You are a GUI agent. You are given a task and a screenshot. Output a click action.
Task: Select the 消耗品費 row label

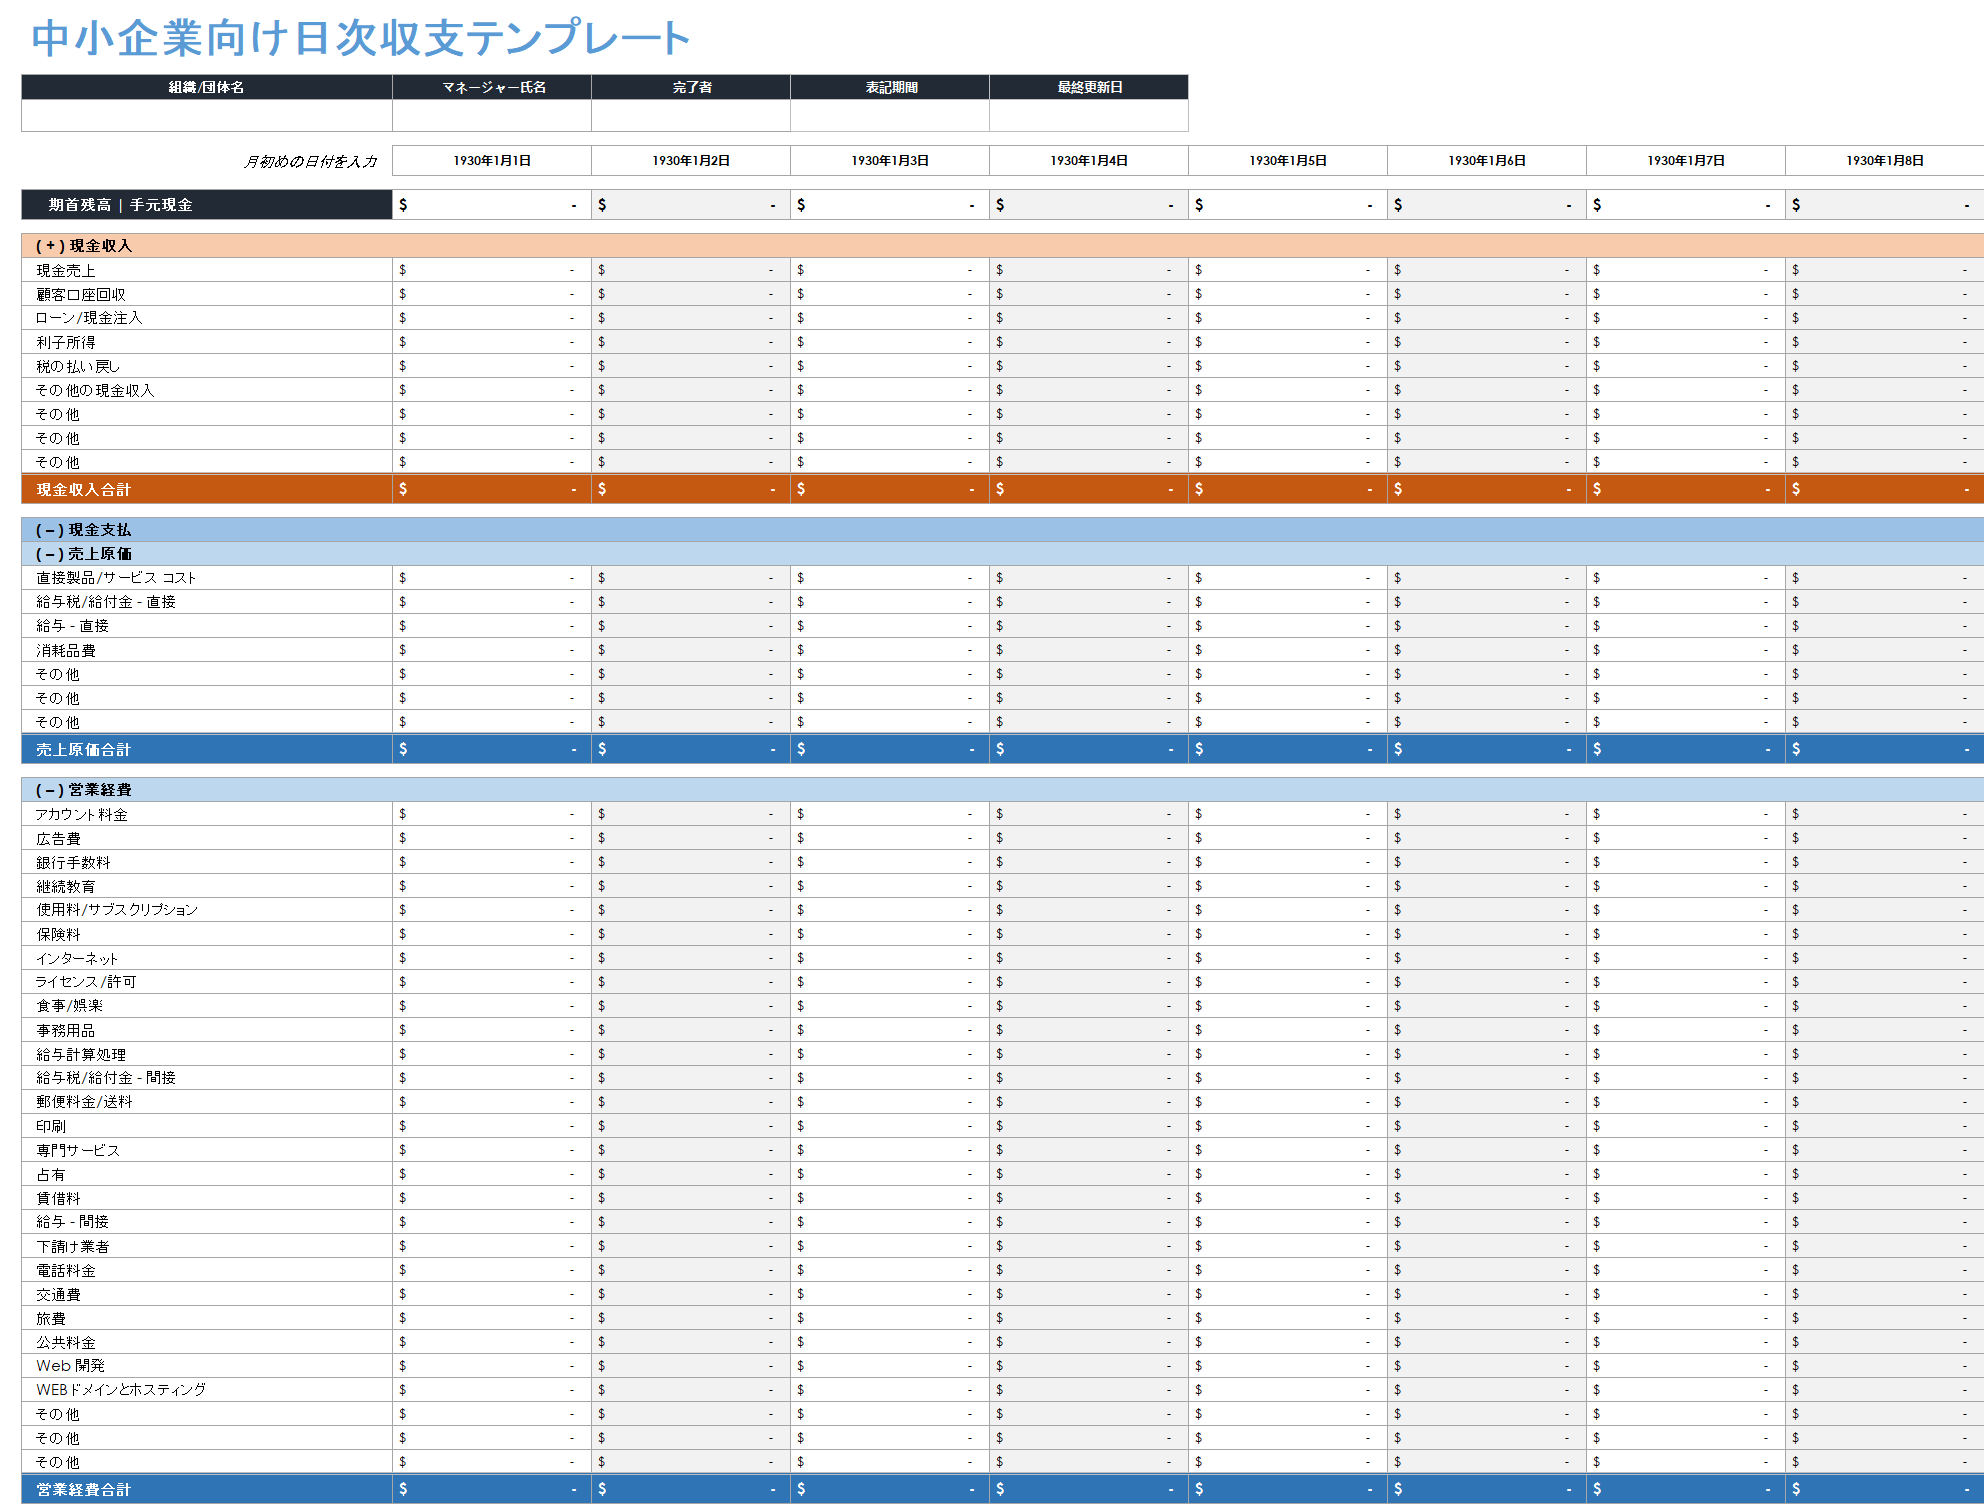click(x=207, y=650)
